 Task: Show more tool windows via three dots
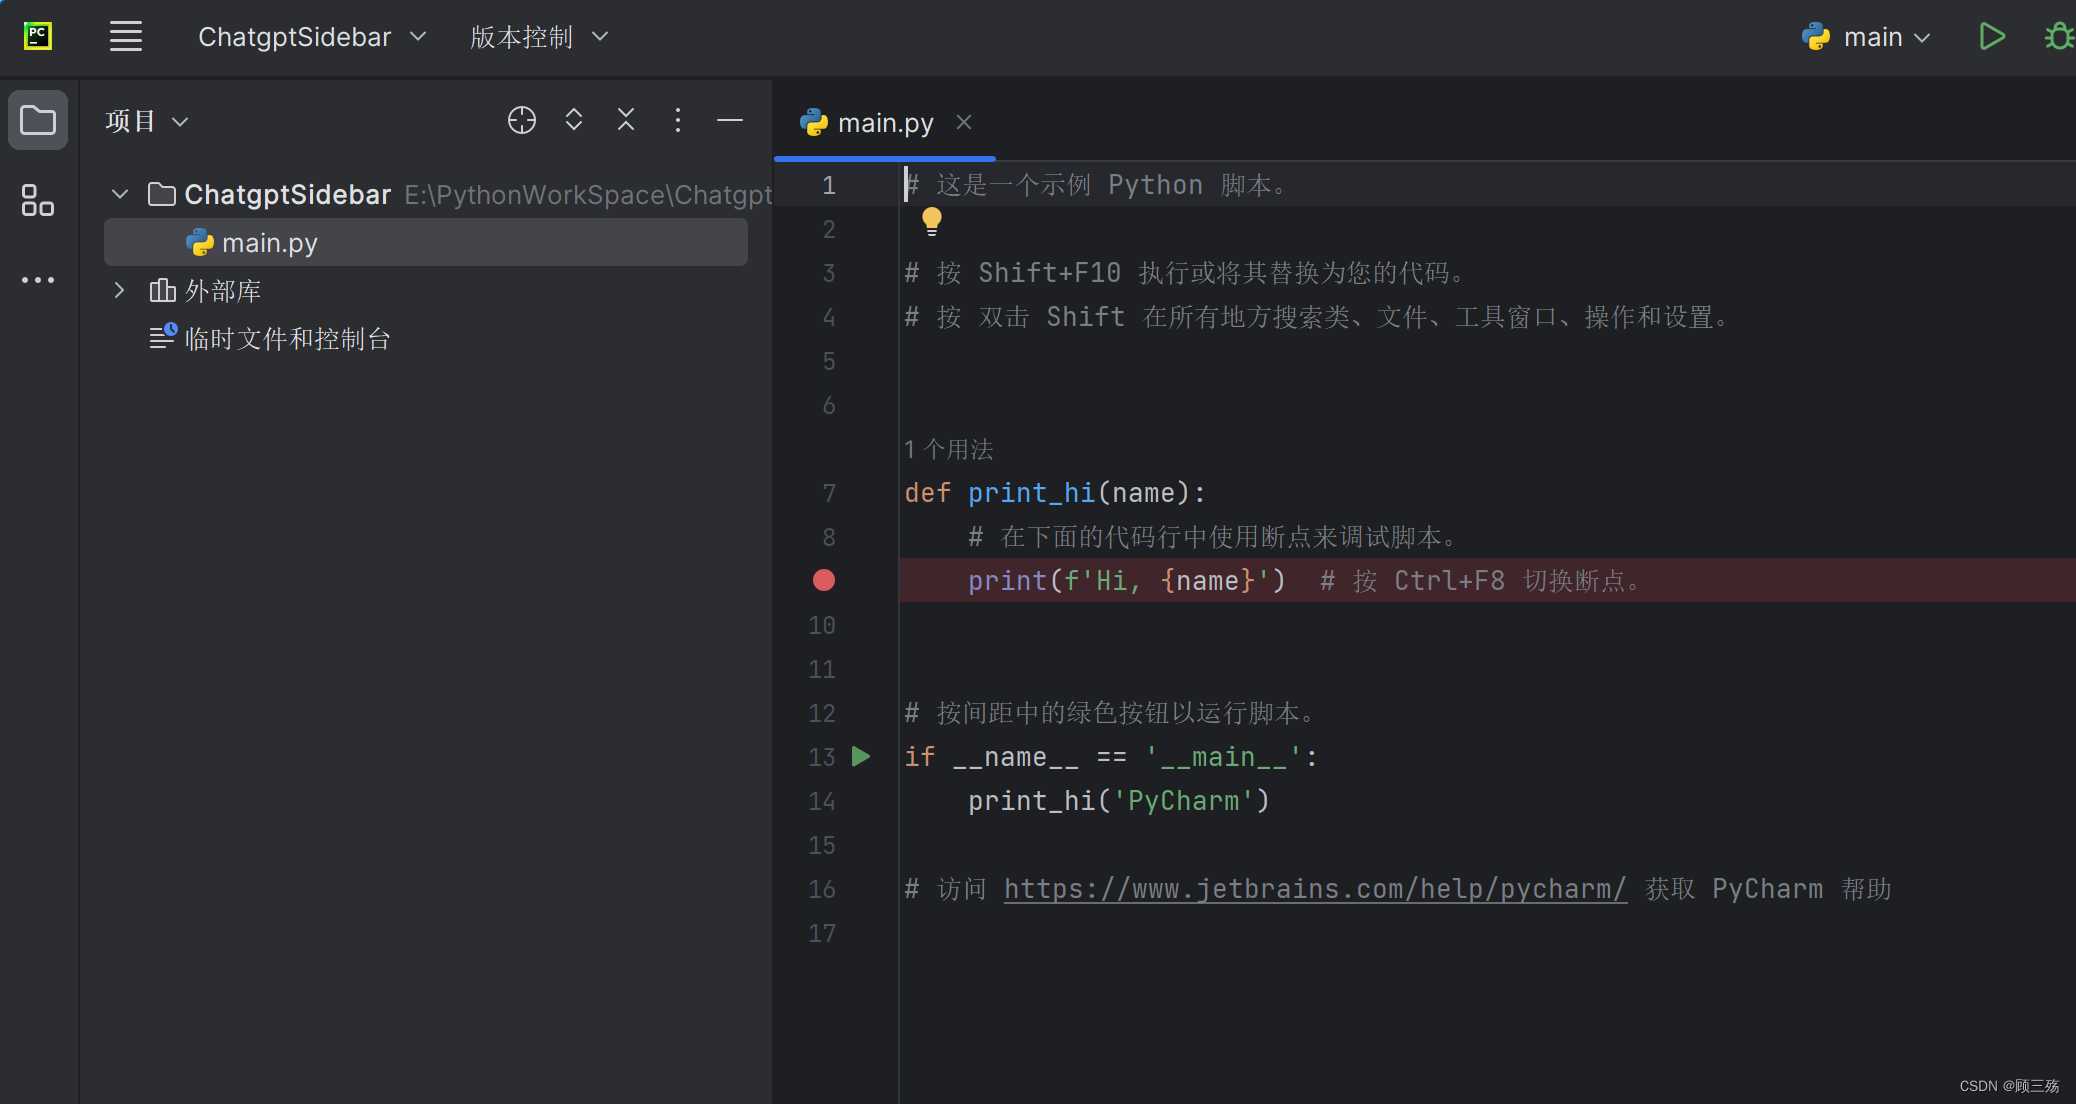click(38, 280)
